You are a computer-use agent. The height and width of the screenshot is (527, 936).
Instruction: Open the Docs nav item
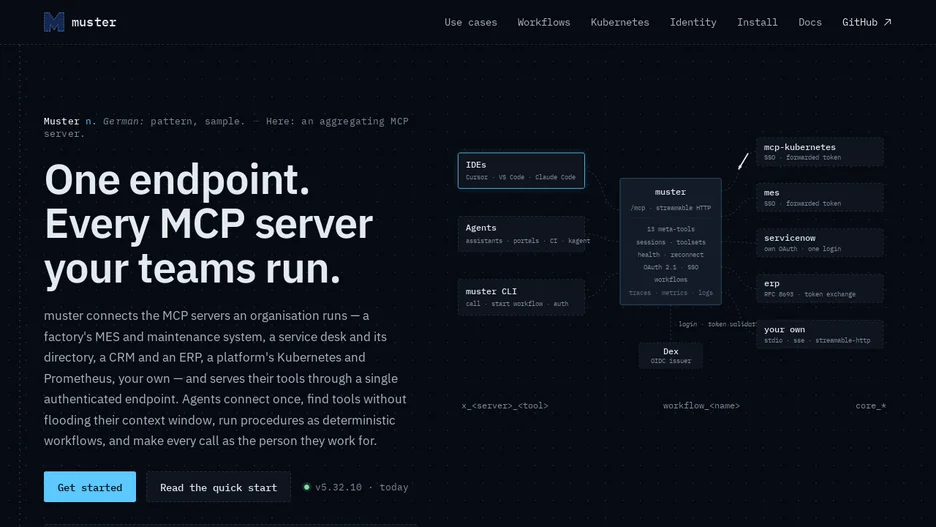tap(809, 22)
